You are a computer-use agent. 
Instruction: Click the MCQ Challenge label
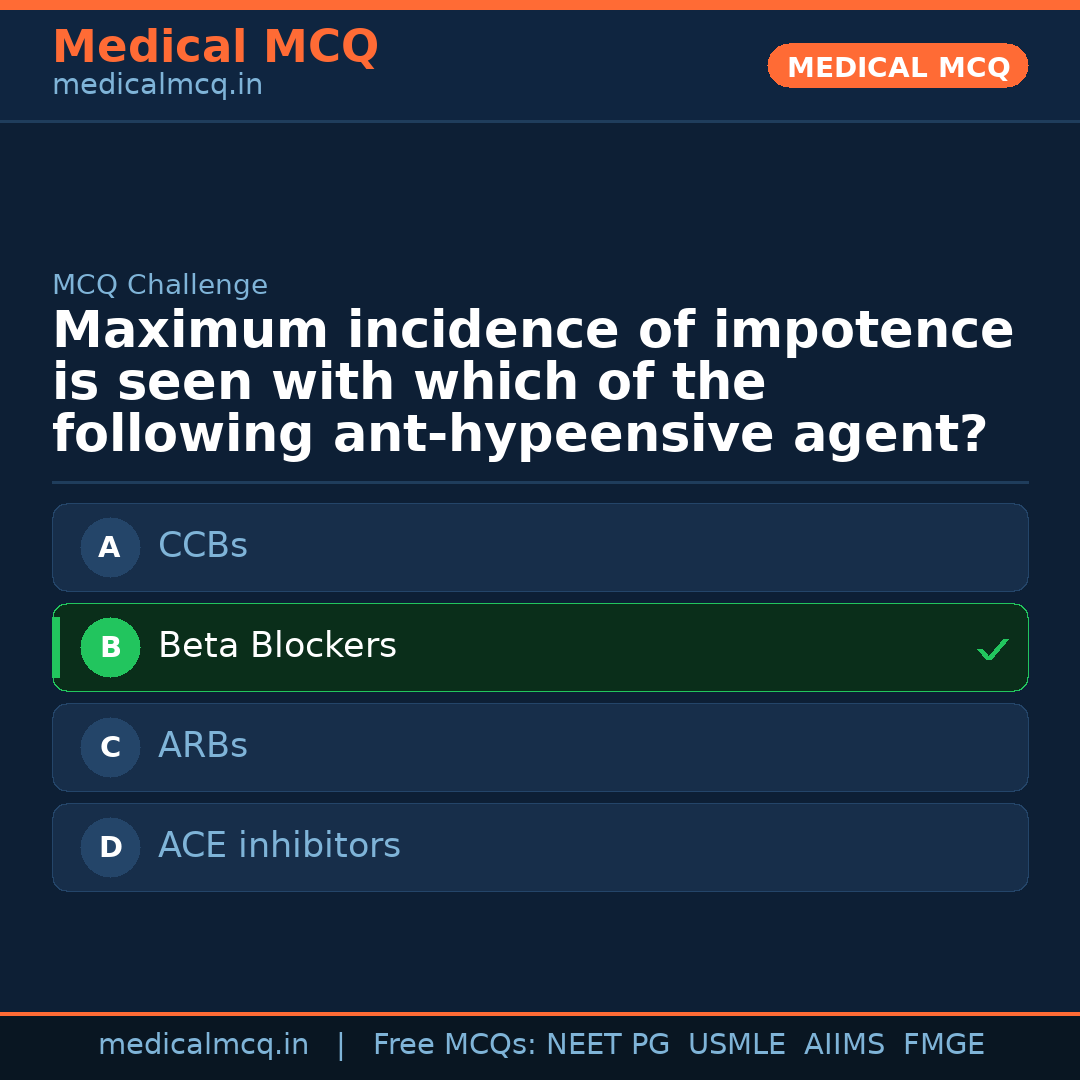coord(160,286)
